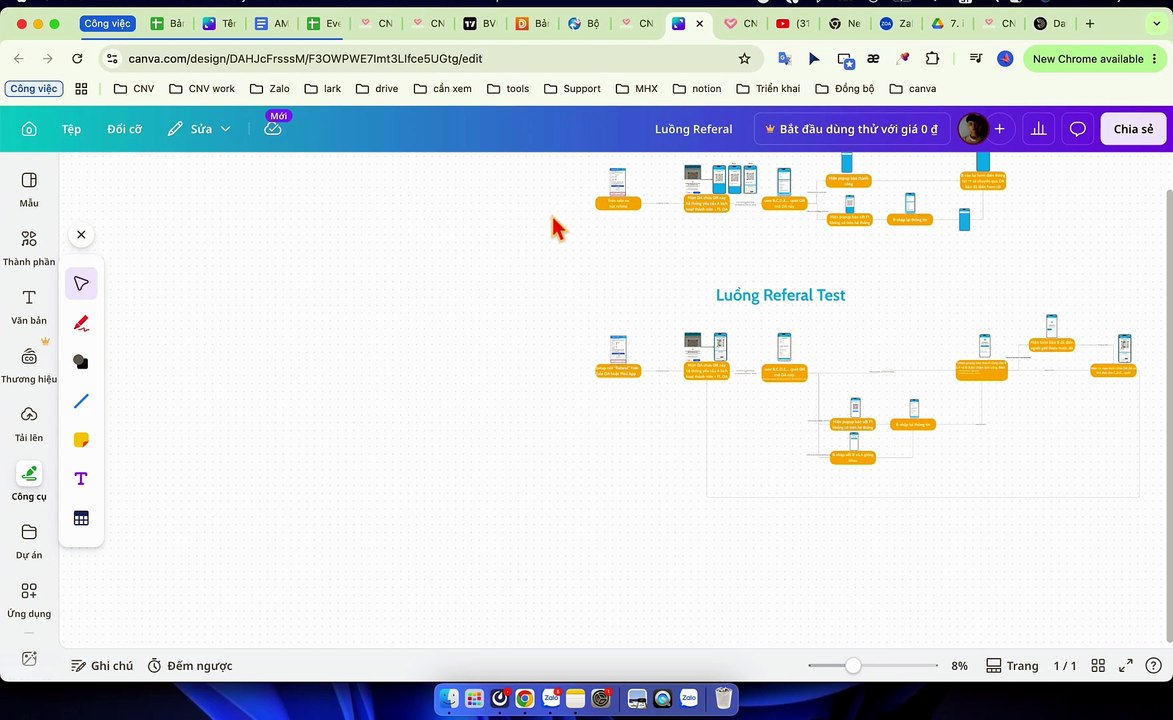Select the Luồng Referal Test heading
The image size is (1173, 720).
780,295
